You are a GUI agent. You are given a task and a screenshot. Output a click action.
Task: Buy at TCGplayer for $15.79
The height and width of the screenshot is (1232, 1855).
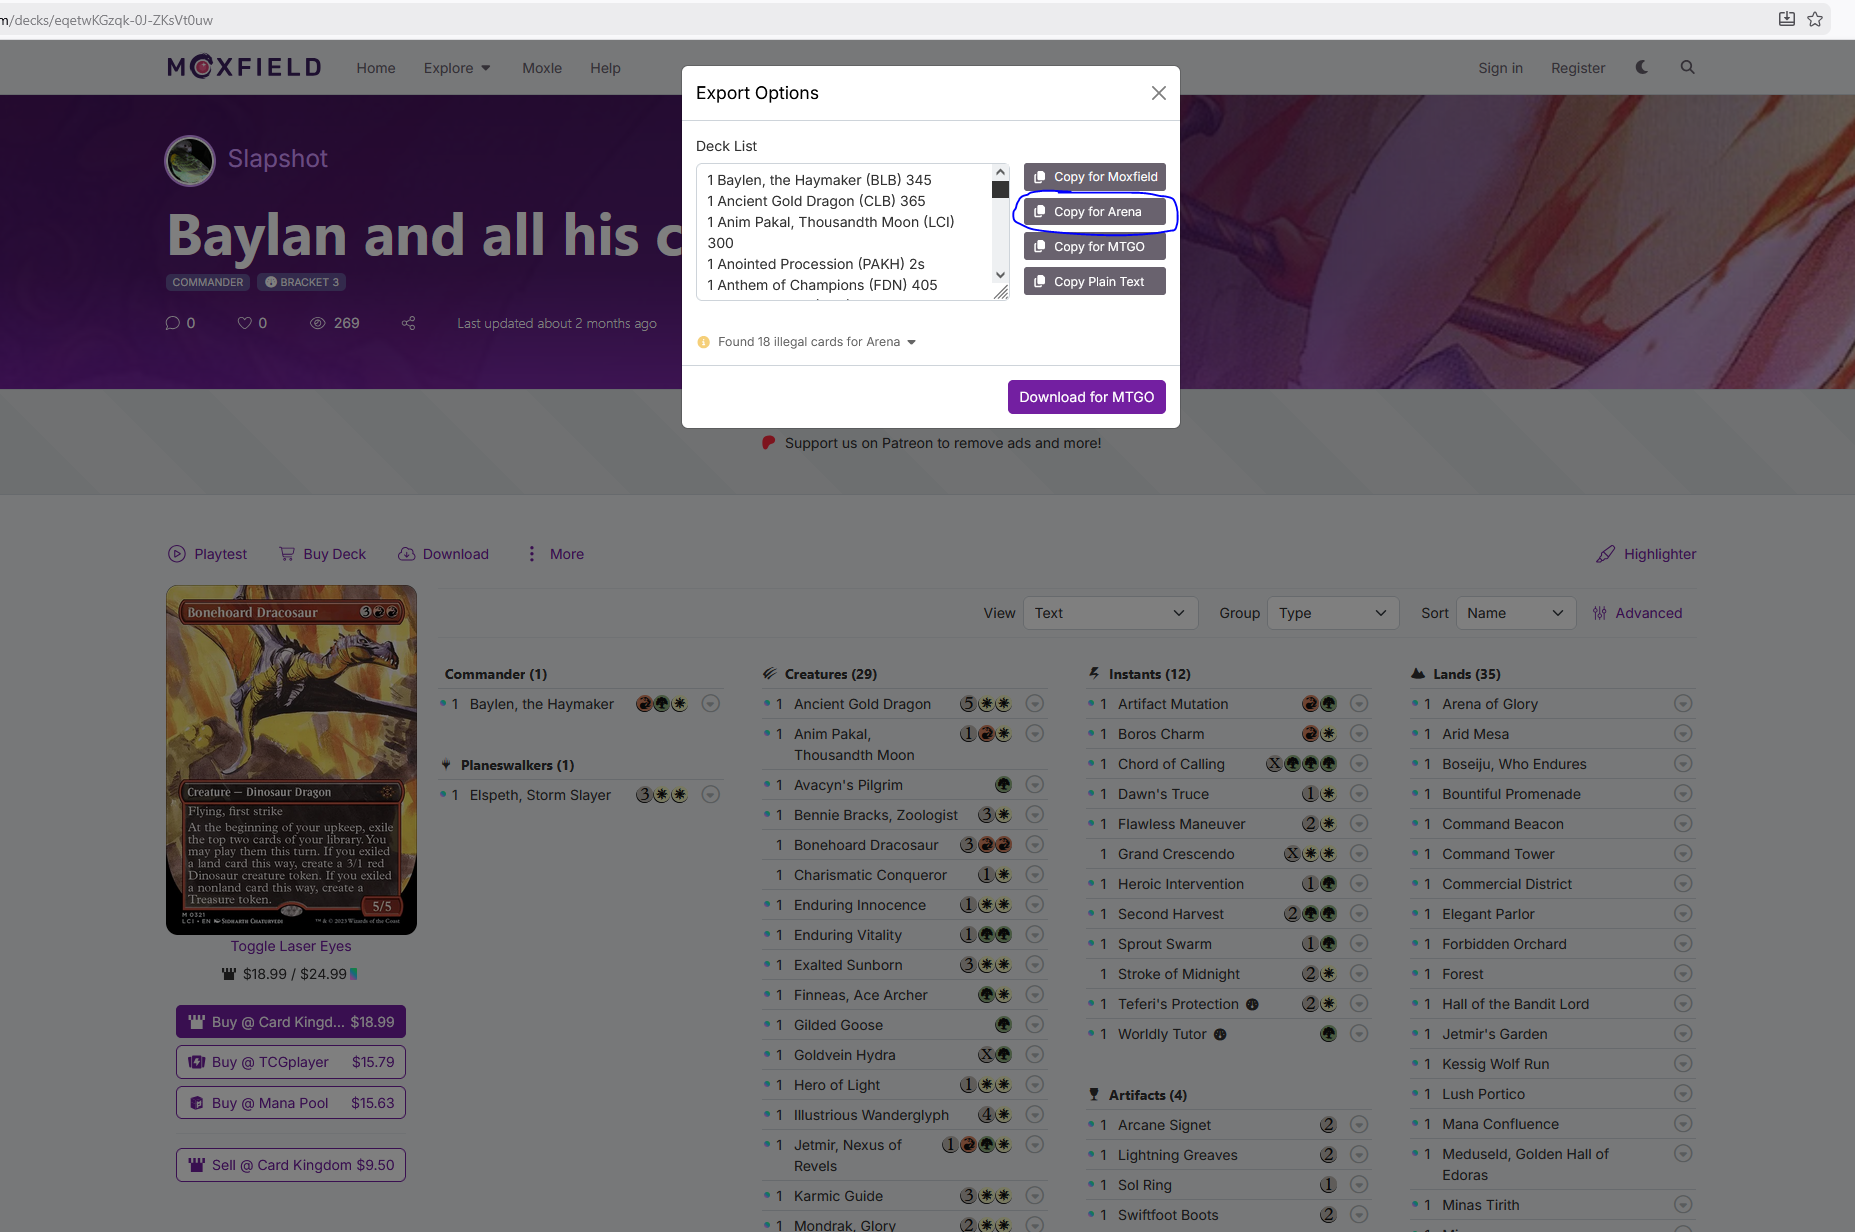pyautogui.click(x=291, y=1062)
